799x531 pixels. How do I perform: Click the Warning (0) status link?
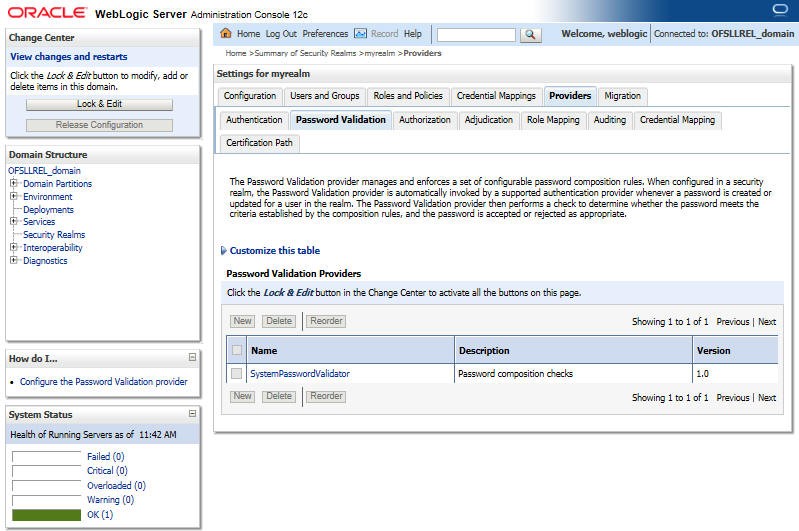tap(111, 500)
